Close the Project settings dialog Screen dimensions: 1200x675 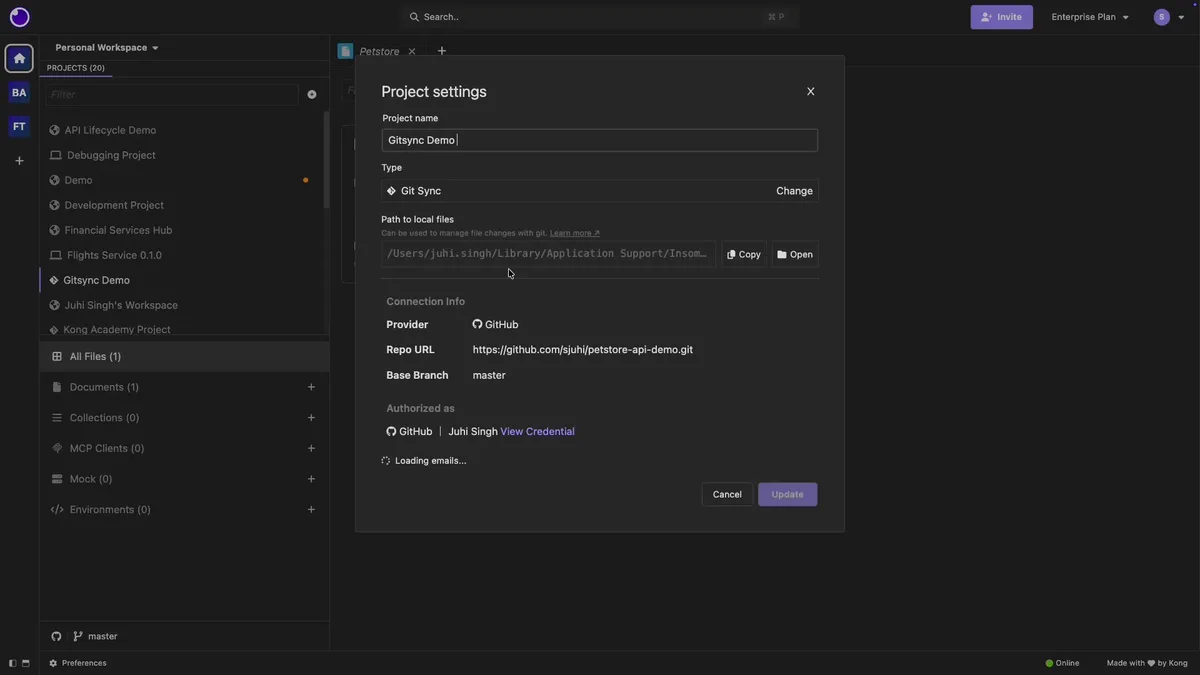[810, 91]
